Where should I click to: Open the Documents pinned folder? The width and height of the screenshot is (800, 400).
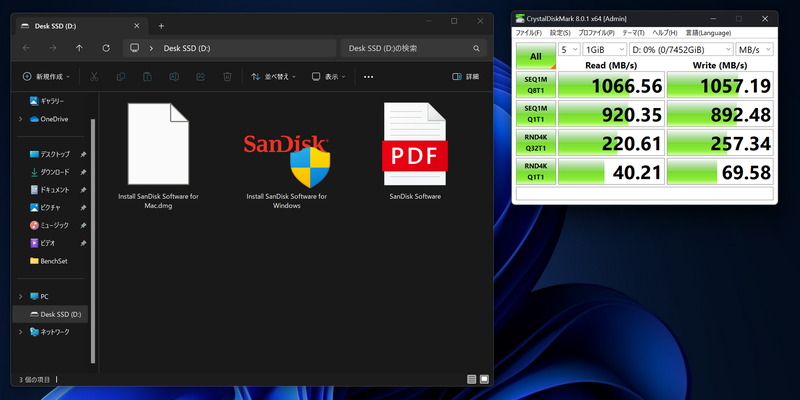click(x=49, y=190)
